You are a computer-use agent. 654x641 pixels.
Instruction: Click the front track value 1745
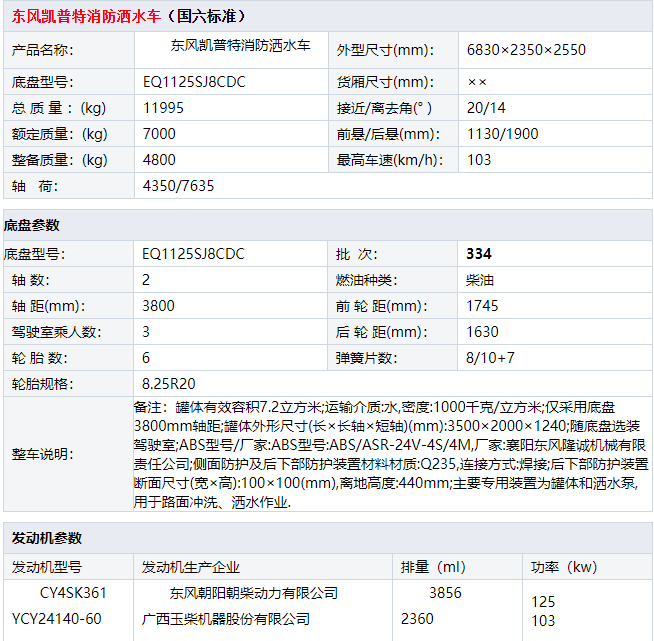[482, 306]
